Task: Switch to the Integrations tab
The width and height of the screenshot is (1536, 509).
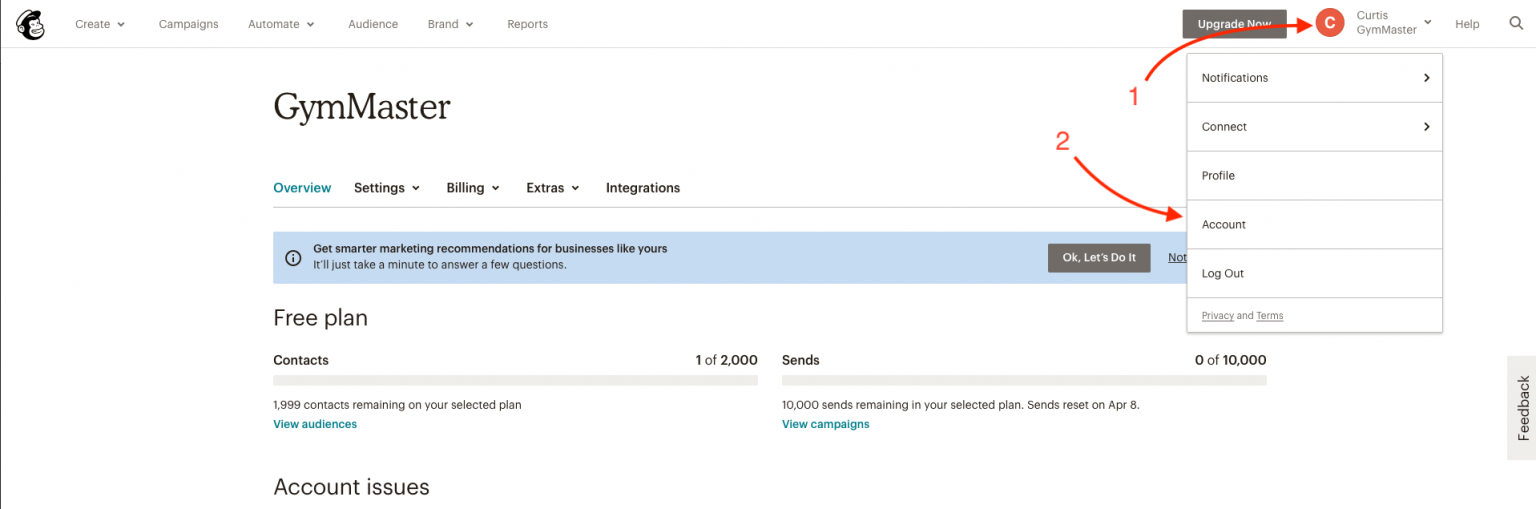Action: pos(642,188)
